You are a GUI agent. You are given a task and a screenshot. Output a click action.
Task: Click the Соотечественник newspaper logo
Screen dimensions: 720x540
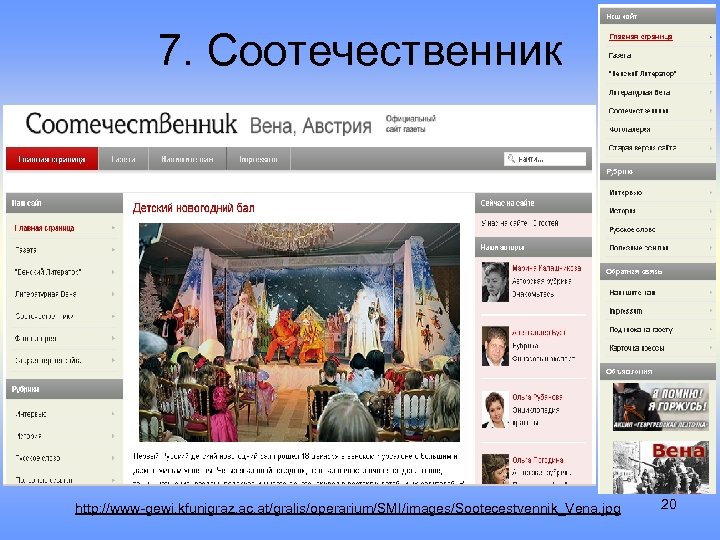[x=131, y=124]
